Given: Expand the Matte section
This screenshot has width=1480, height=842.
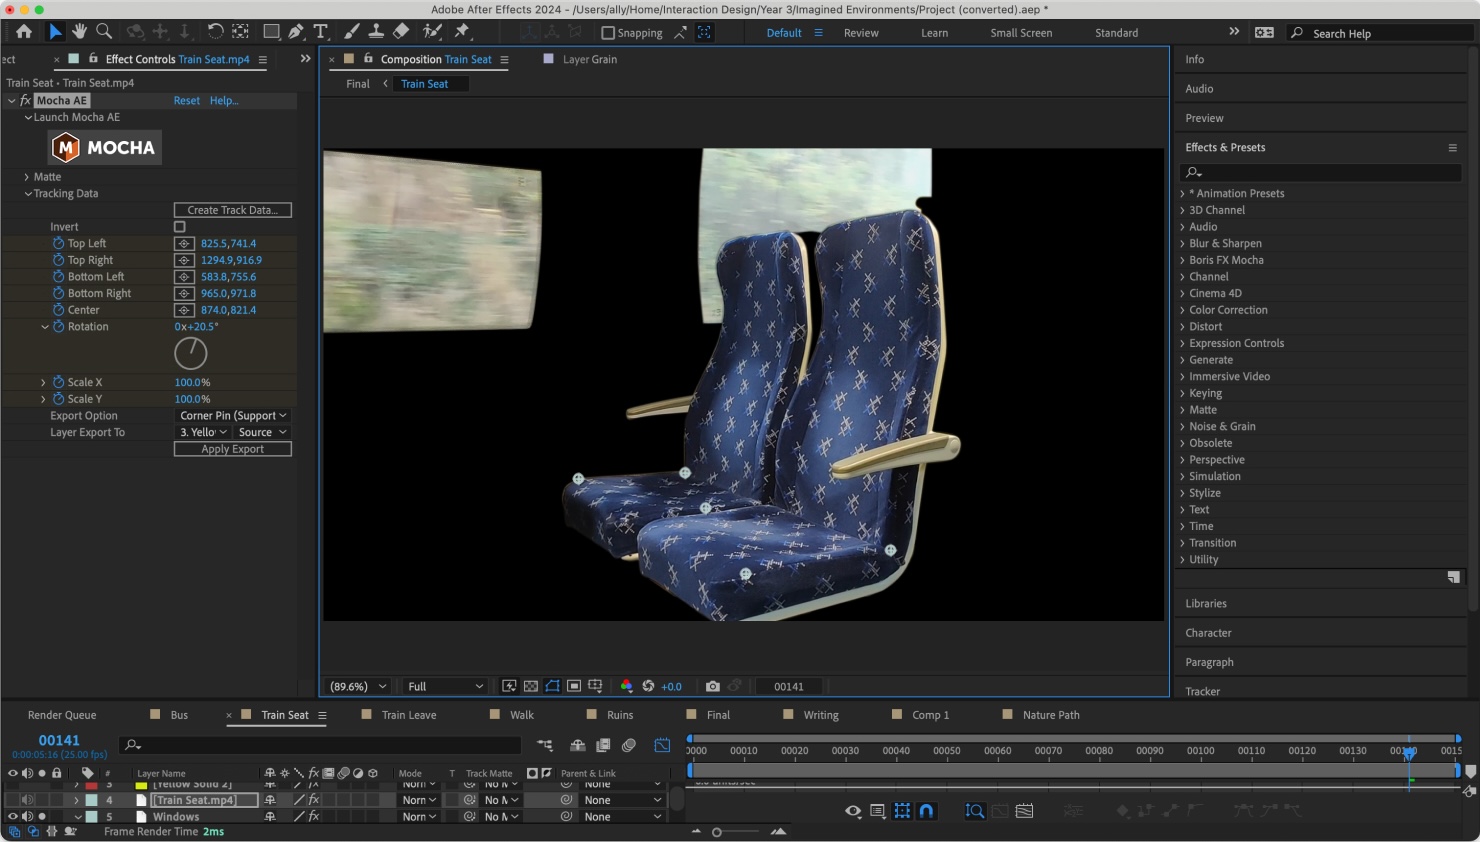Looking at the screenshot, I should click(x=27, y=177).
